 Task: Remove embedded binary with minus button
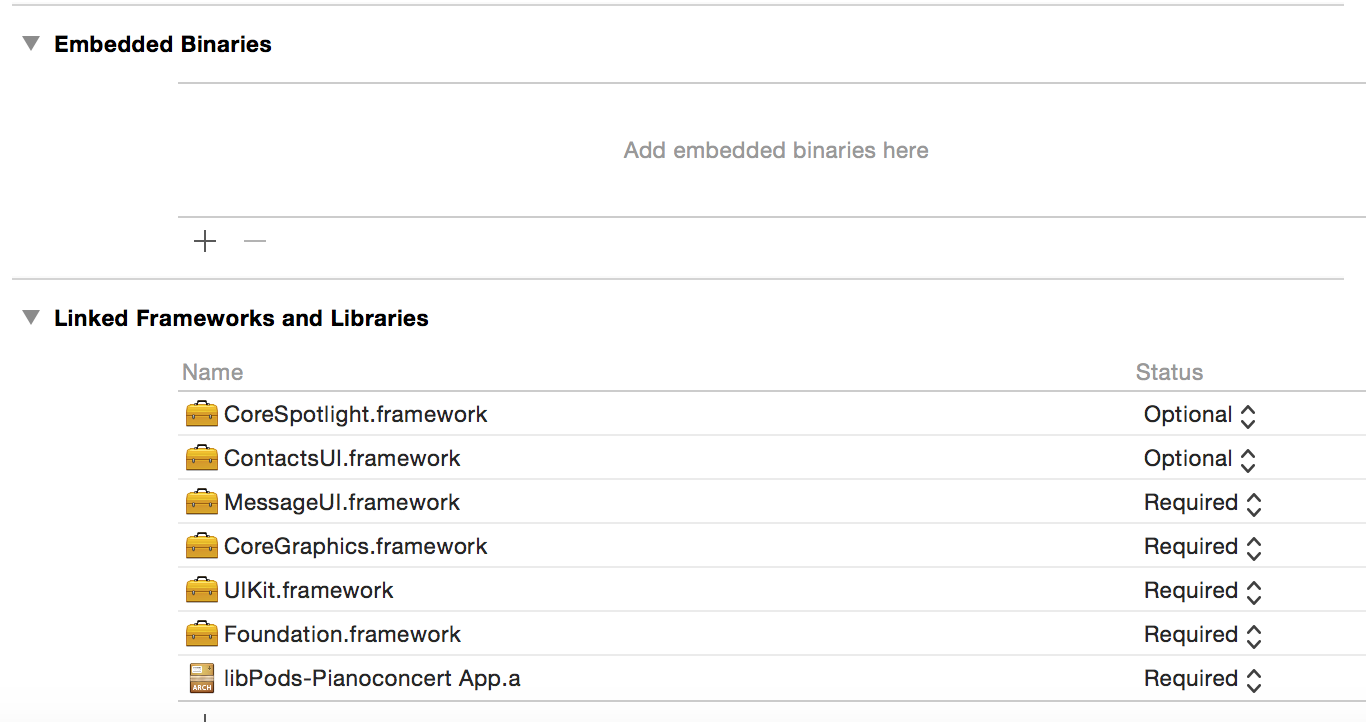point(255,241)
